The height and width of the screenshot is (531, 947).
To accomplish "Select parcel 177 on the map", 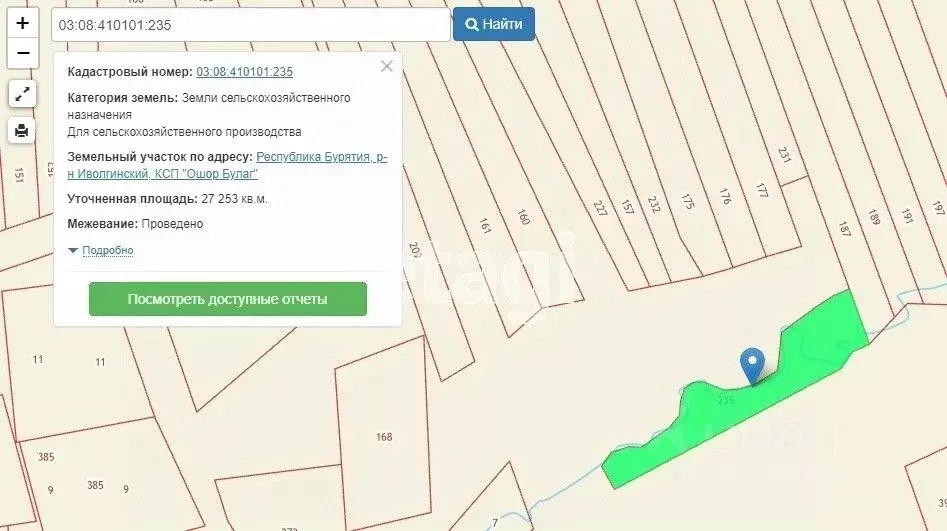I will coord(763,190).
